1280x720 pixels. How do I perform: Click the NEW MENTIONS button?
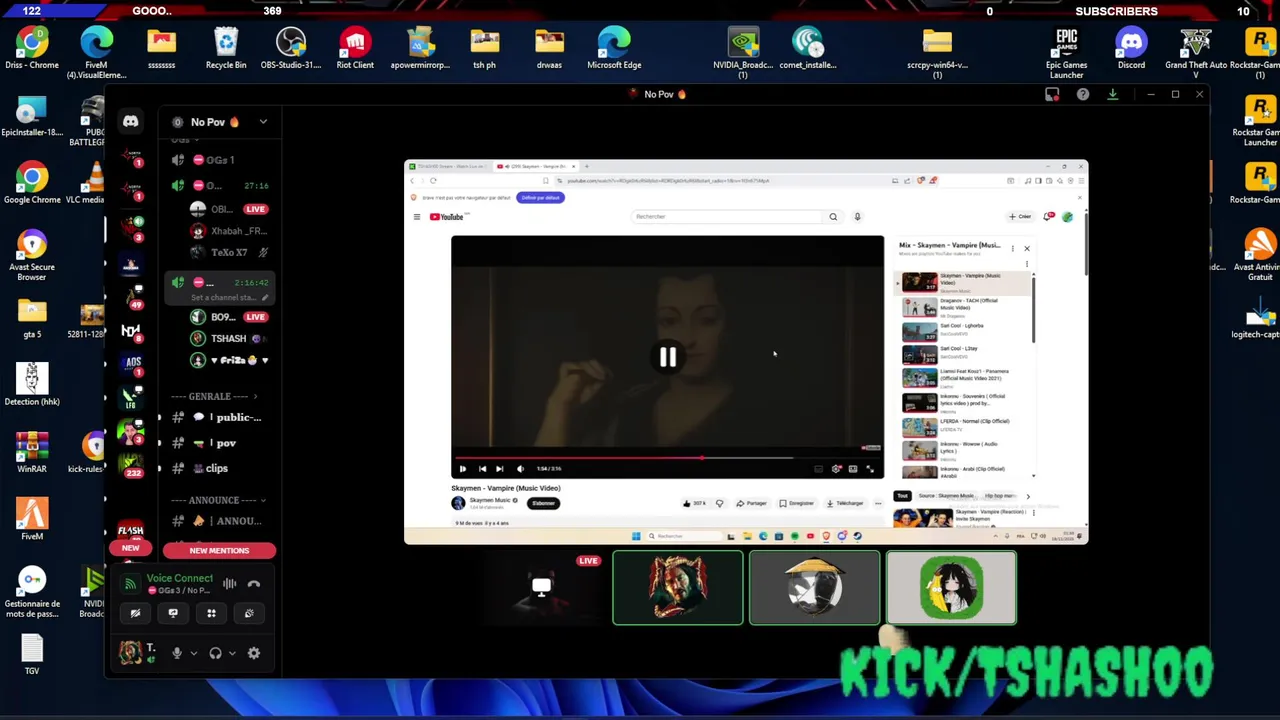219,551
